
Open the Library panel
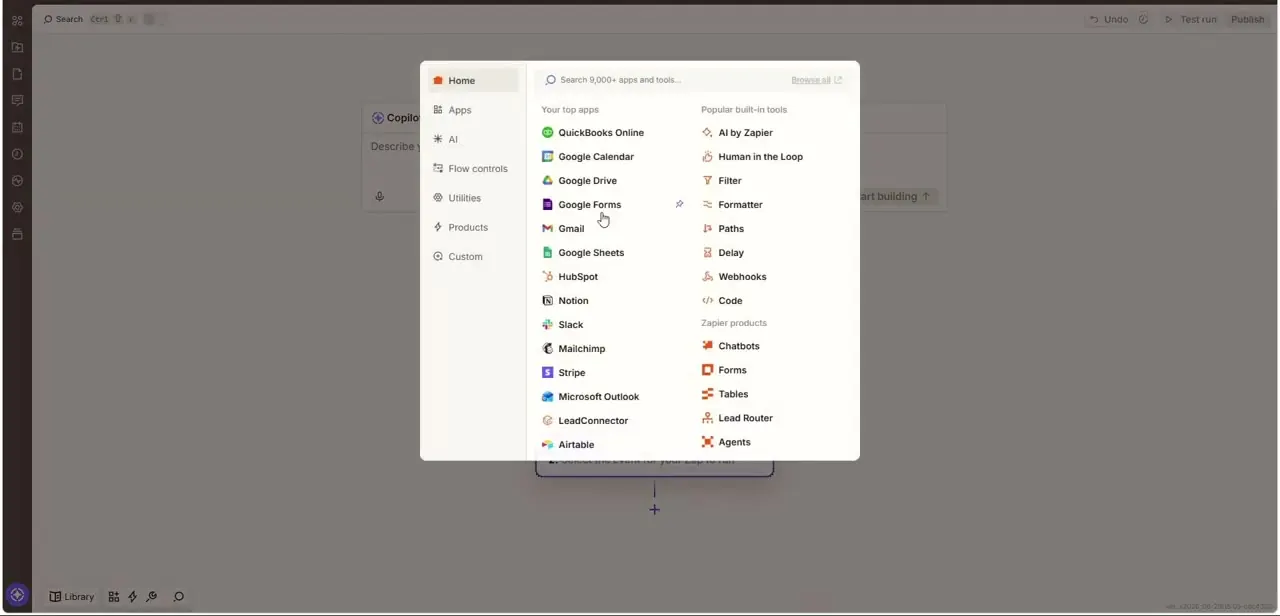pos(72,596)
